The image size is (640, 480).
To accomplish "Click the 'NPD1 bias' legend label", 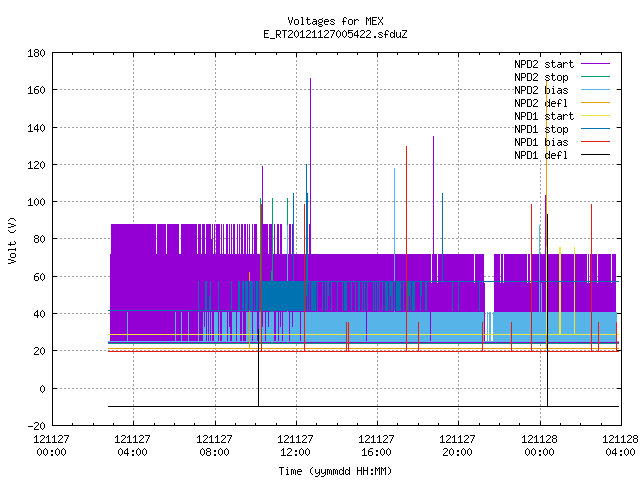I will coord(541,142).
